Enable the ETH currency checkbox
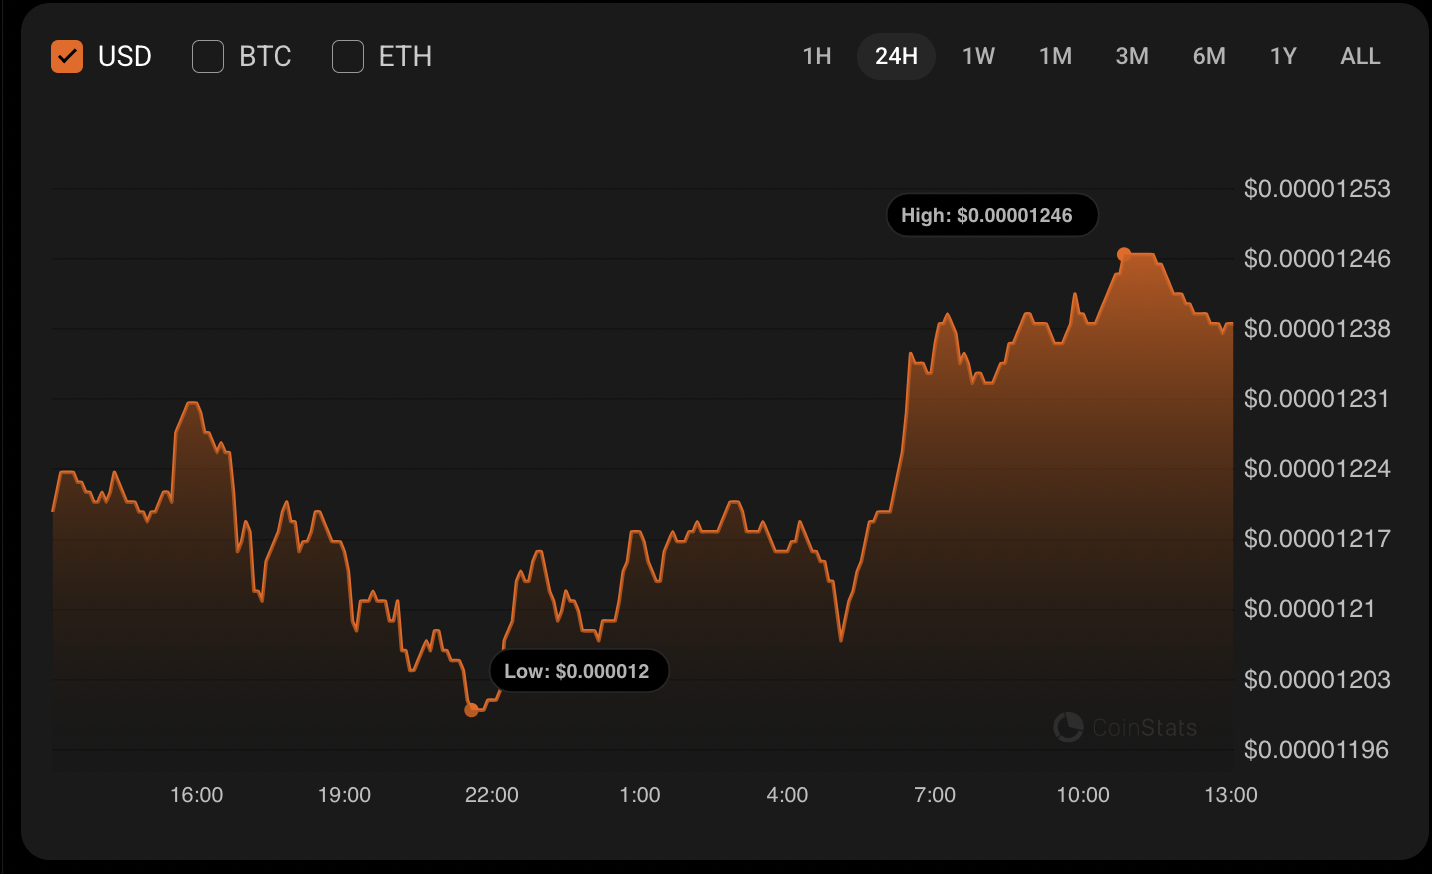Screen dimensions: 1432x874 coord(348,57)
